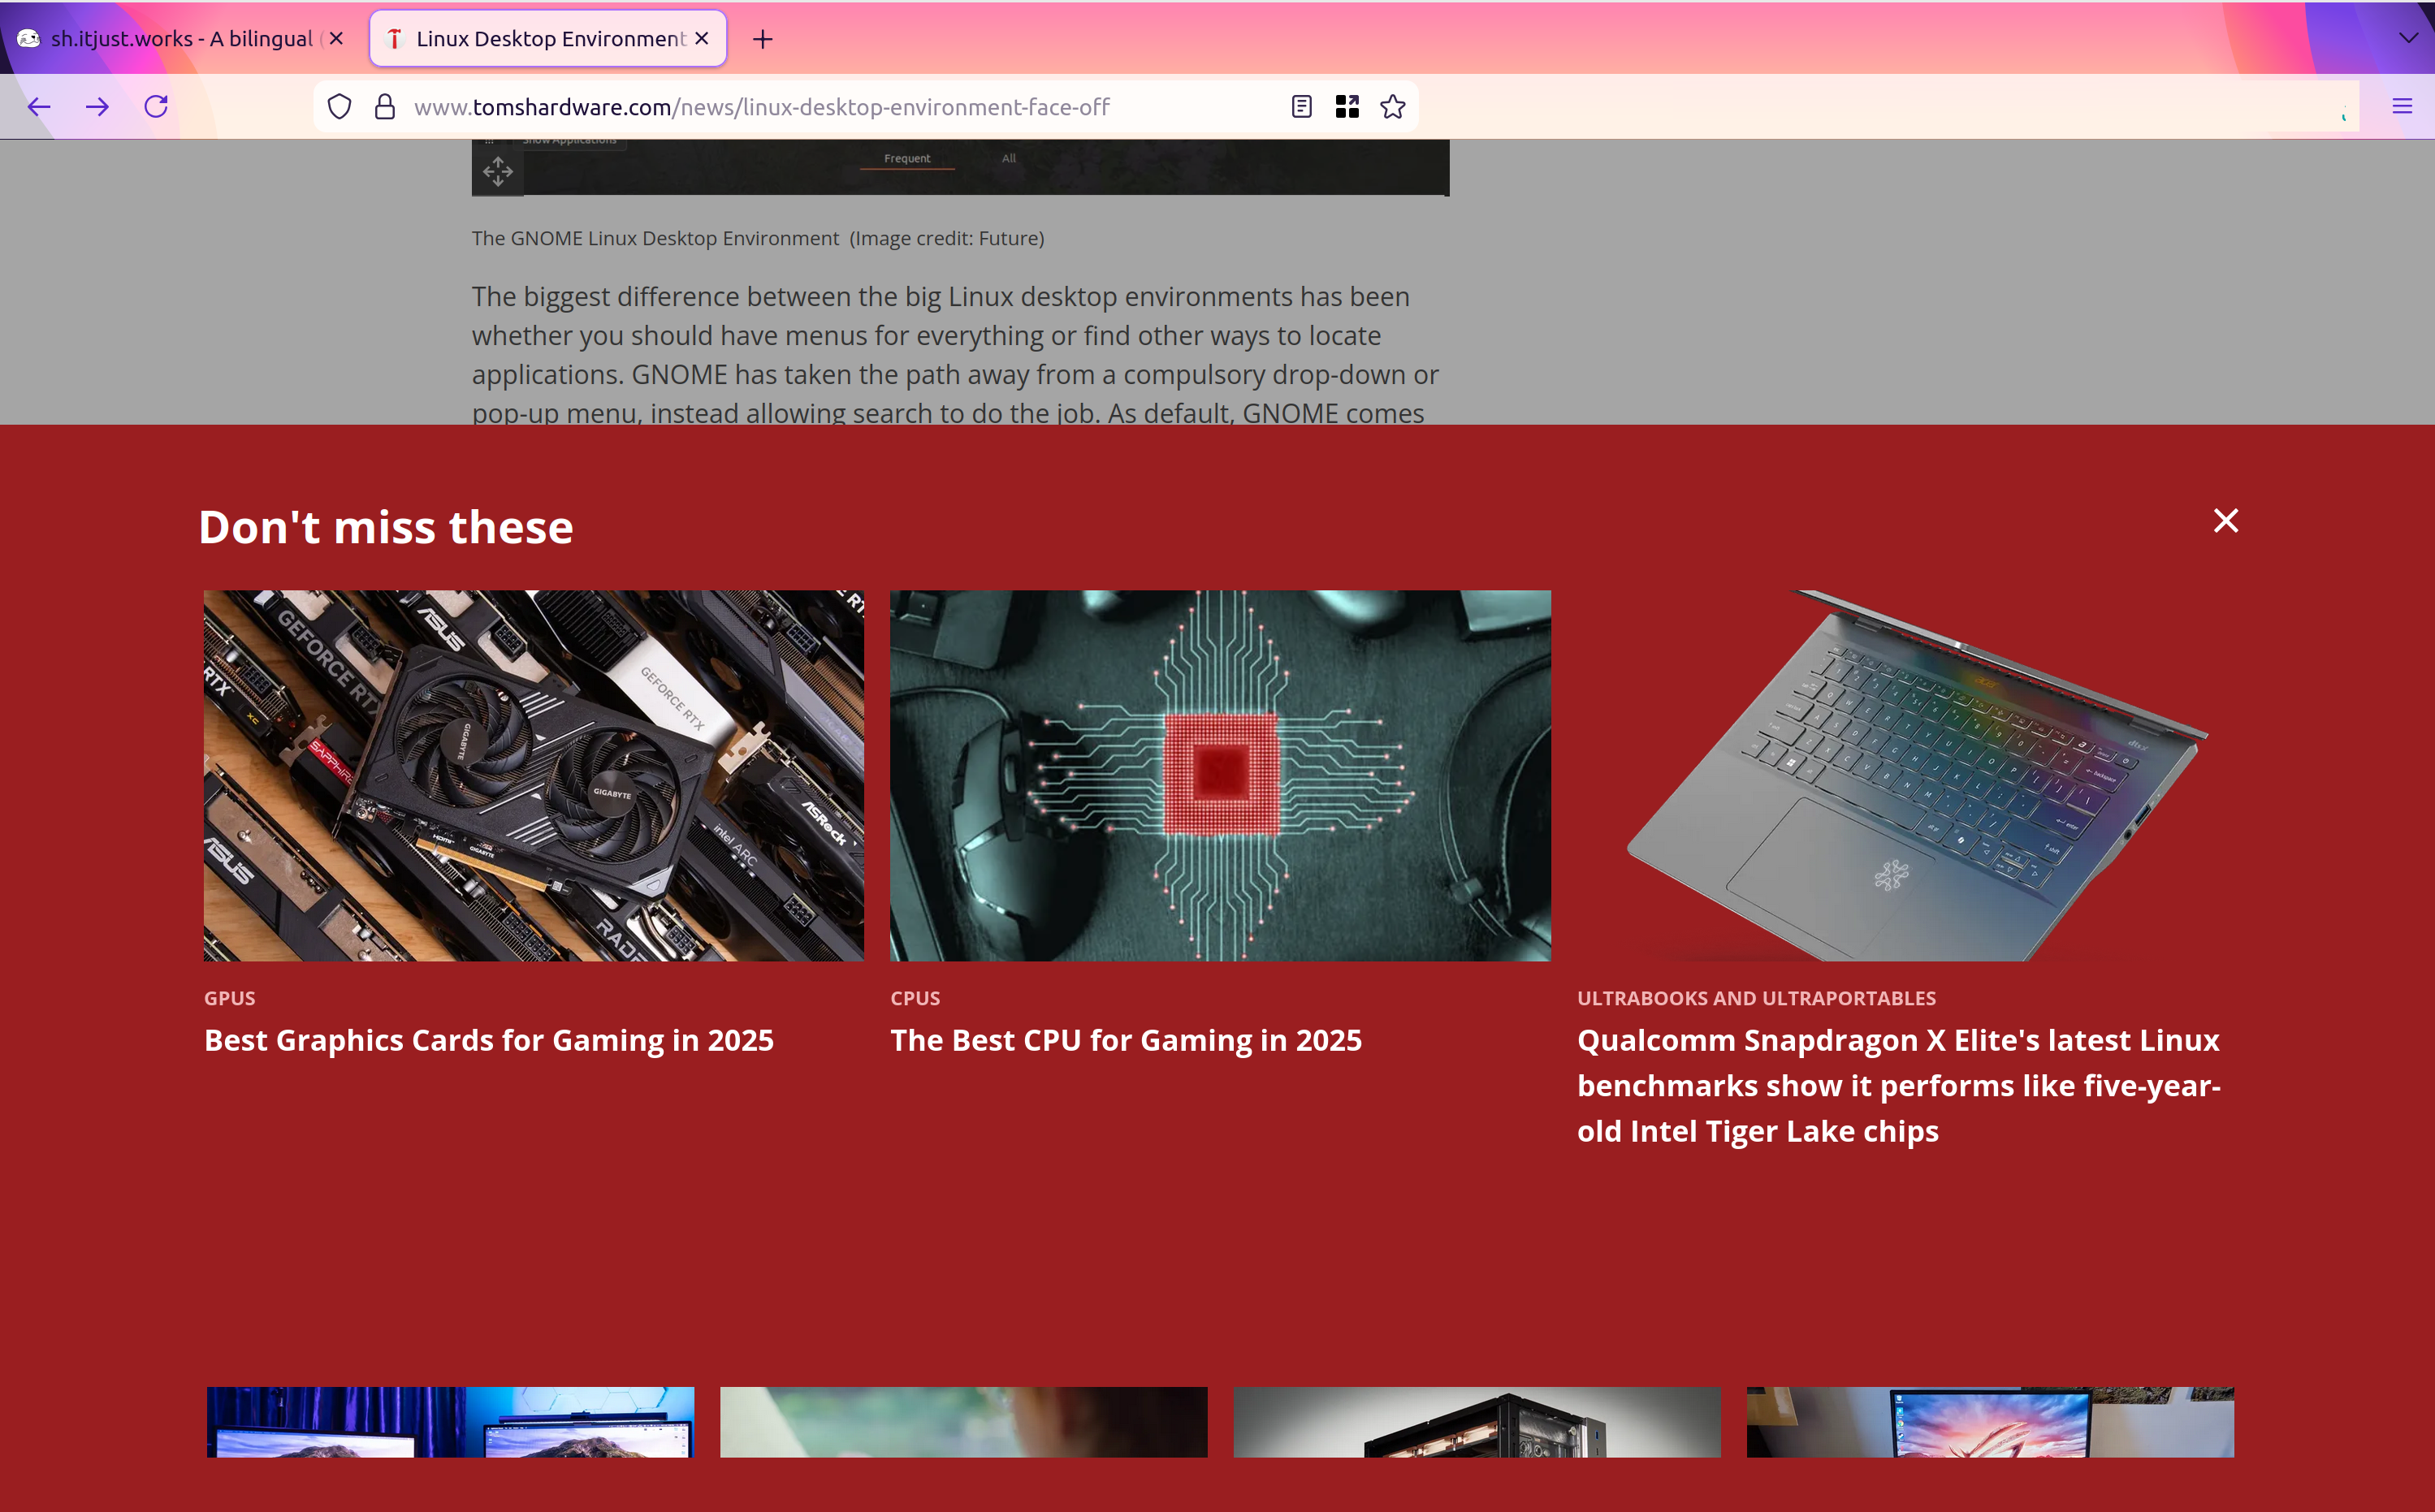Open the Qualcomm Snapdragon X Elite article
Viewport: 2435px width, 1512px height.
tap(1897, 1085)
